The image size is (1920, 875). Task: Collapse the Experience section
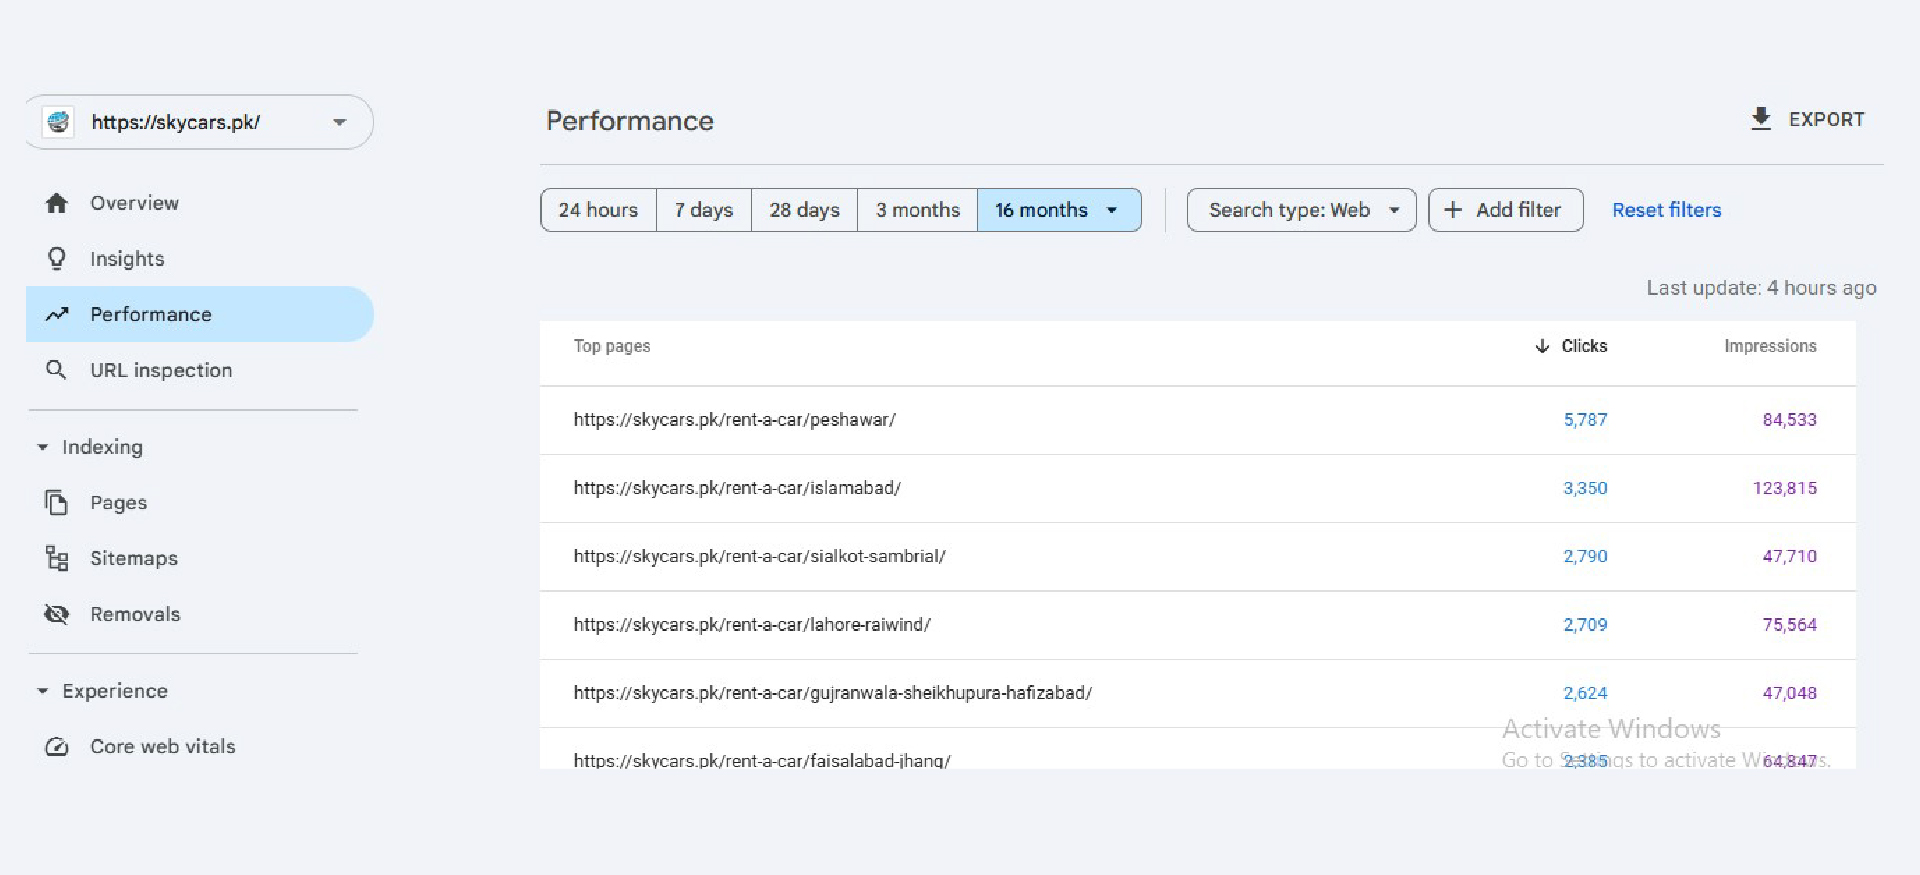(x=43, y=691)
